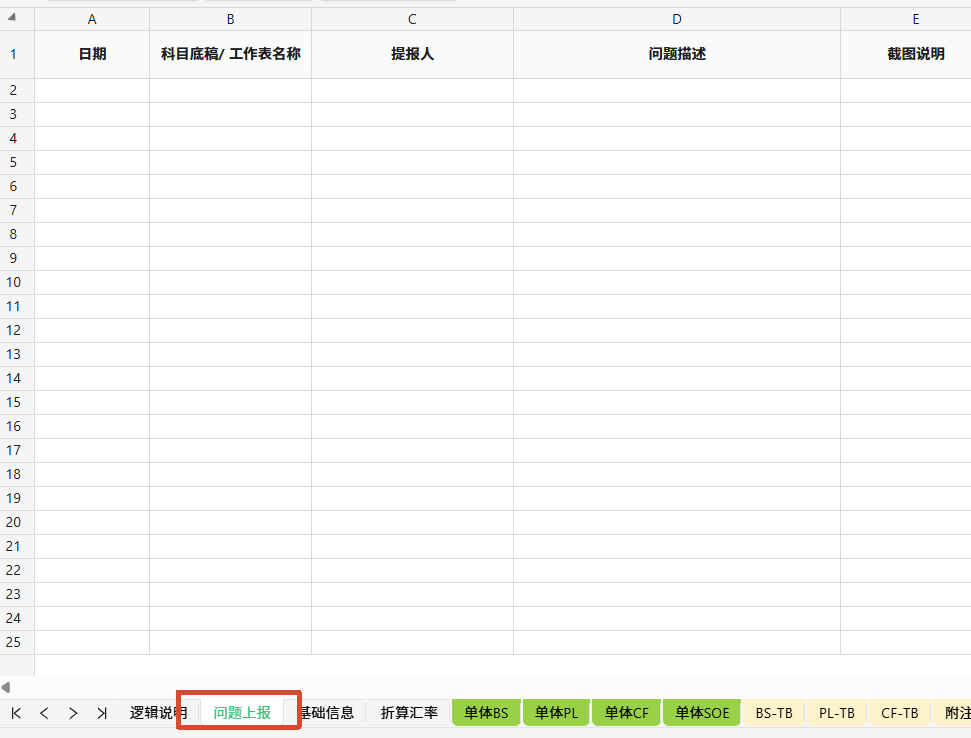Click the 提报人 header cell
This screenshot has width=971, height=738.
pyautogui.click(x=412, y=54)
